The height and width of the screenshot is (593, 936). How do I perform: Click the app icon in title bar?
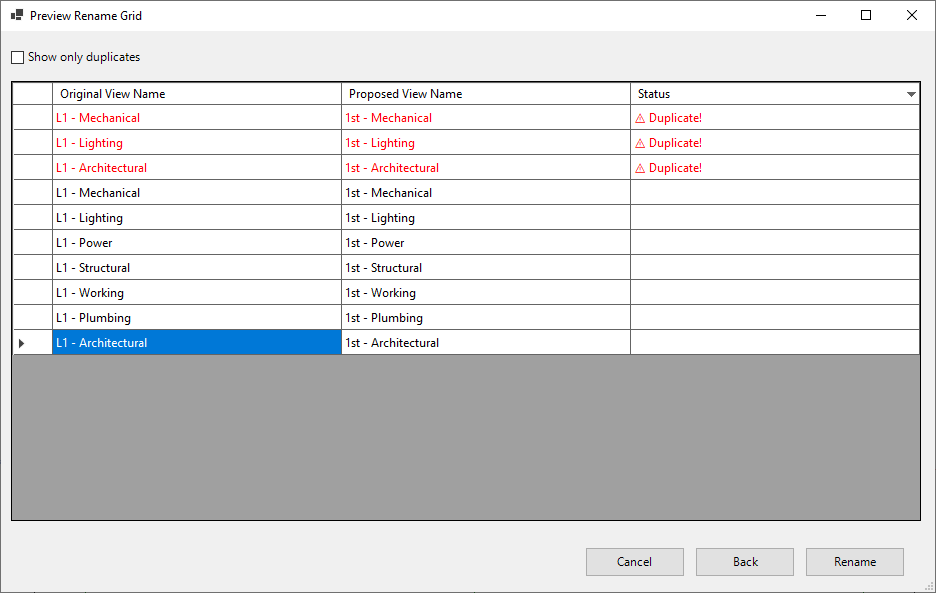pos(16,16)
